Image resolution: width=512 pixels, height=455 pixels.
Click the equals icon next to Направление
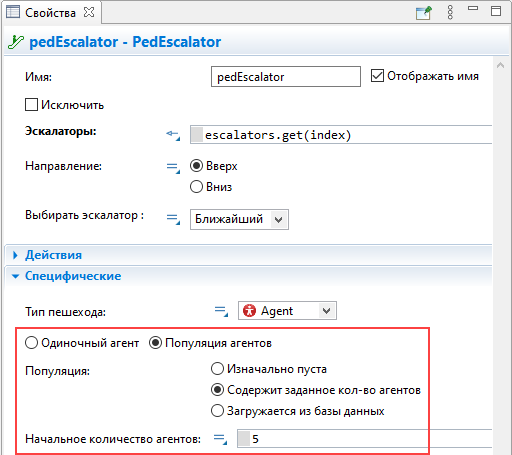click(x=173, y=167)
